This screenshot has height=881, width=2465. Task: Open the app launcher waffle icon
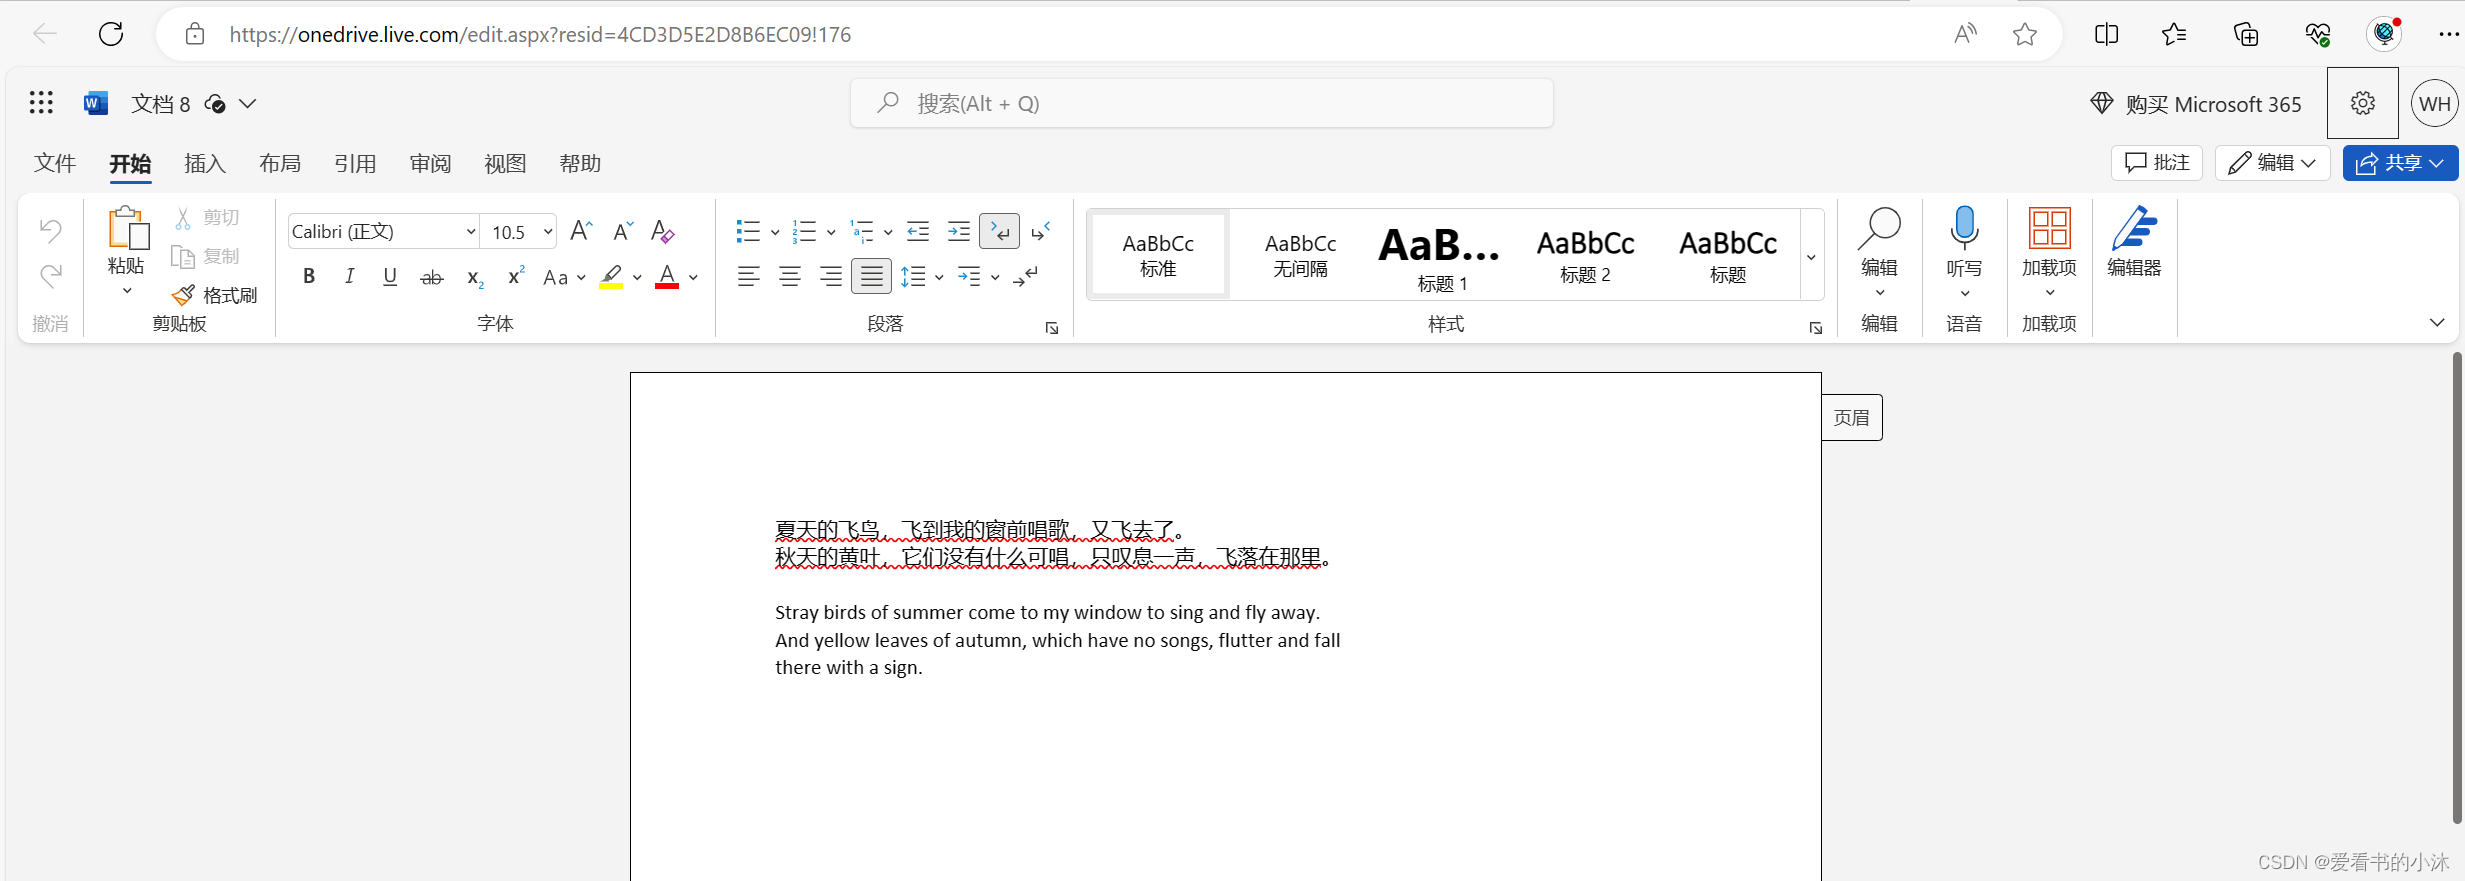(41, 103)
